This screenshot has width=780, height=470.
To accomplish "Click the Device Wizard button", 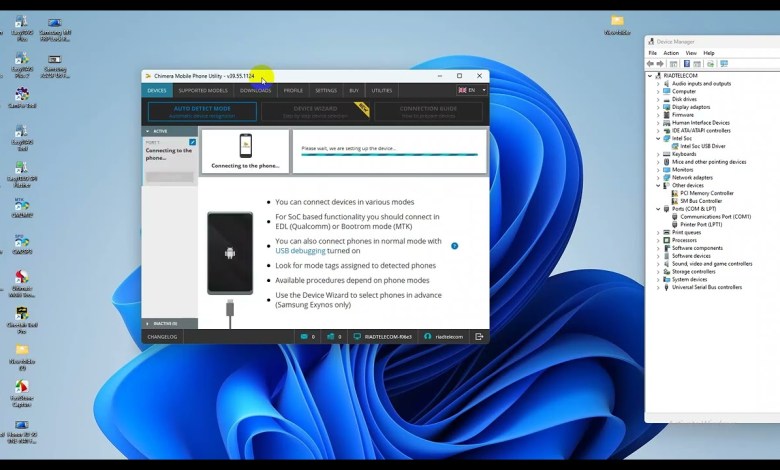I will (315, 111).
